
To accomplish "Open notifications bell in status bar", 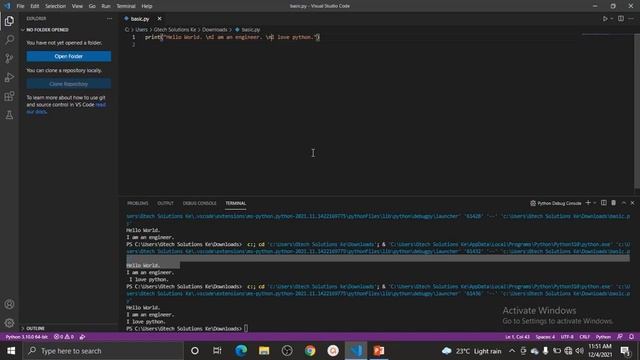I will 631,337.
